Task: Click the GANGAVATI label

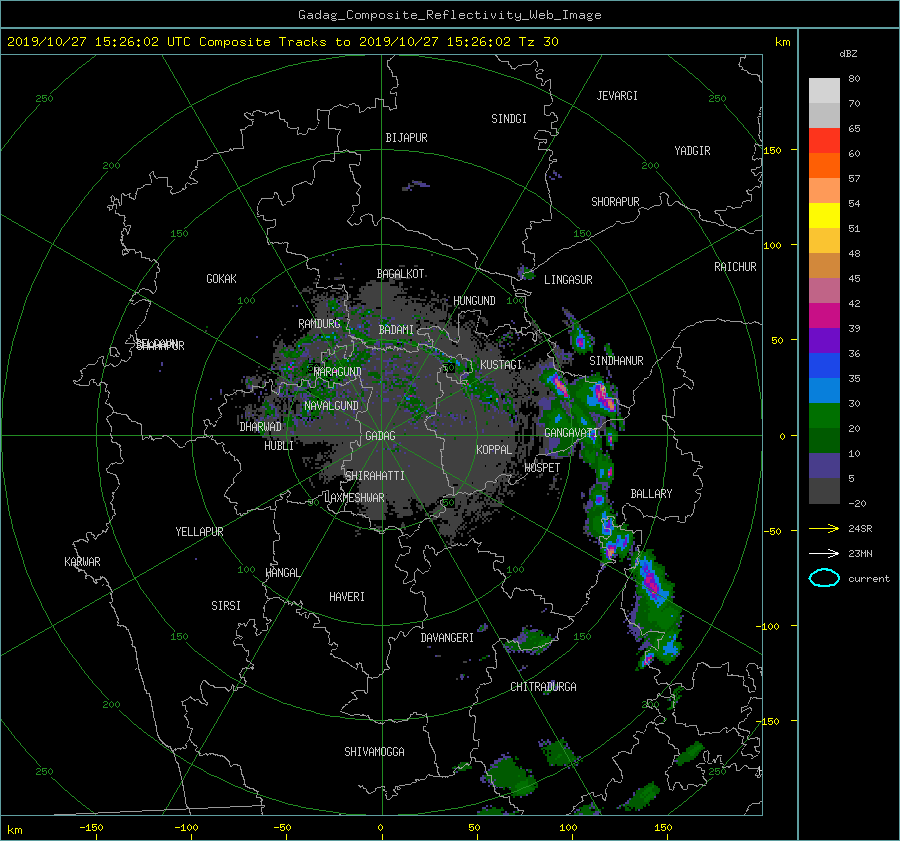Action: coord(571,433)
